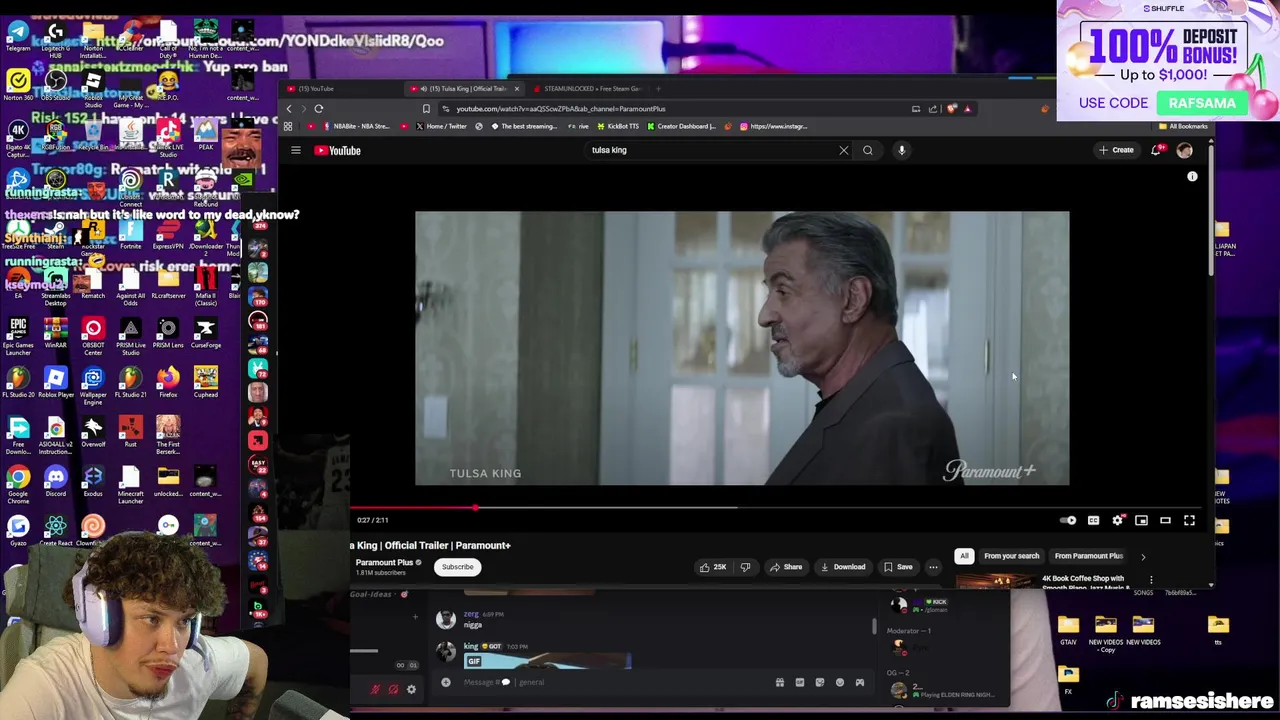Click the YouTube logo
The width and height of the screenshot is (1280, 720).
pyautogui.click(x=337, y=150)
